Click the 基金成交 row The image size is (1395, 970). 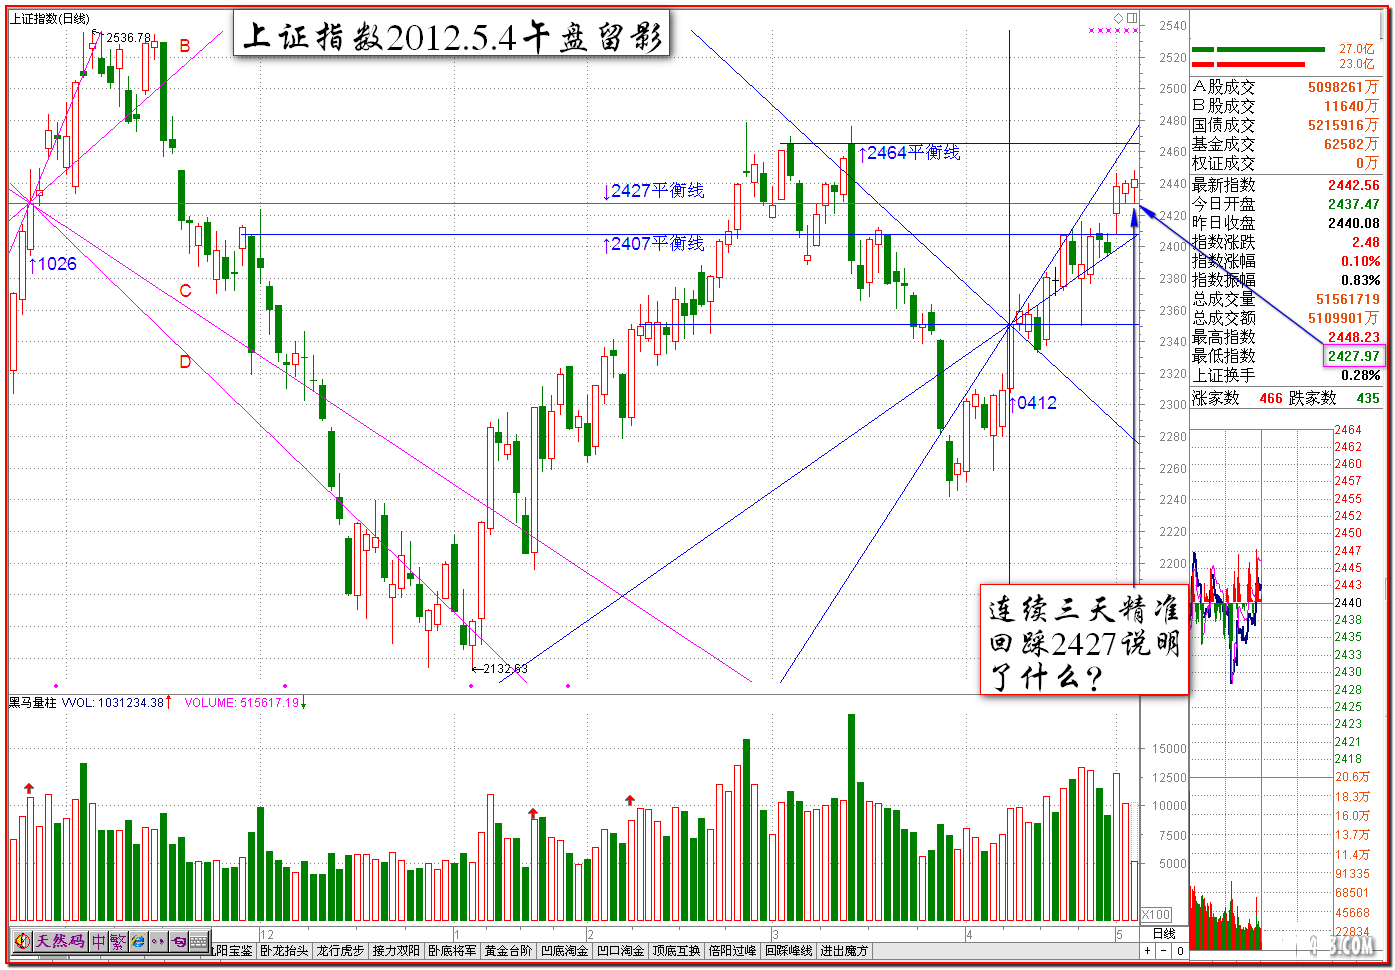[x=1285, y=144]
